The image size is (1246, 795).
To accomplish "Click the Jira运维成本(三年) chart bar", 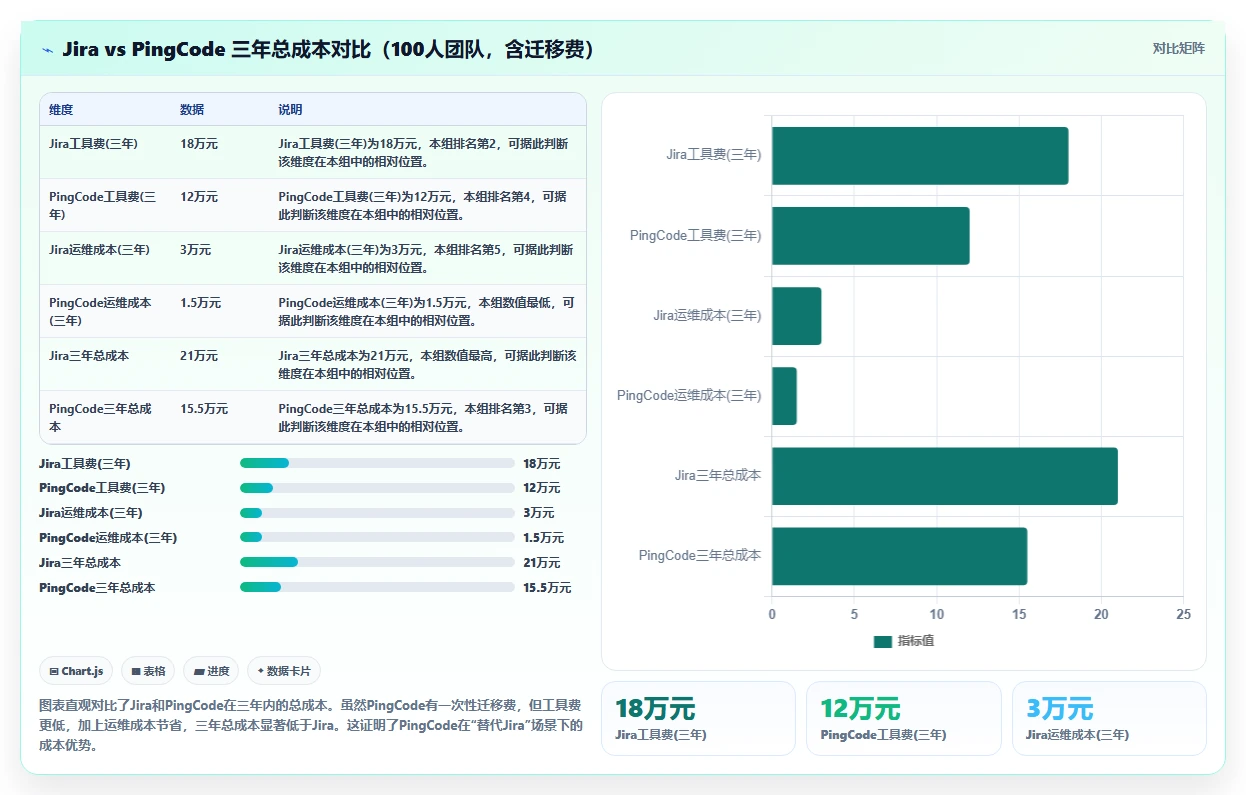I will coord(796,316).
